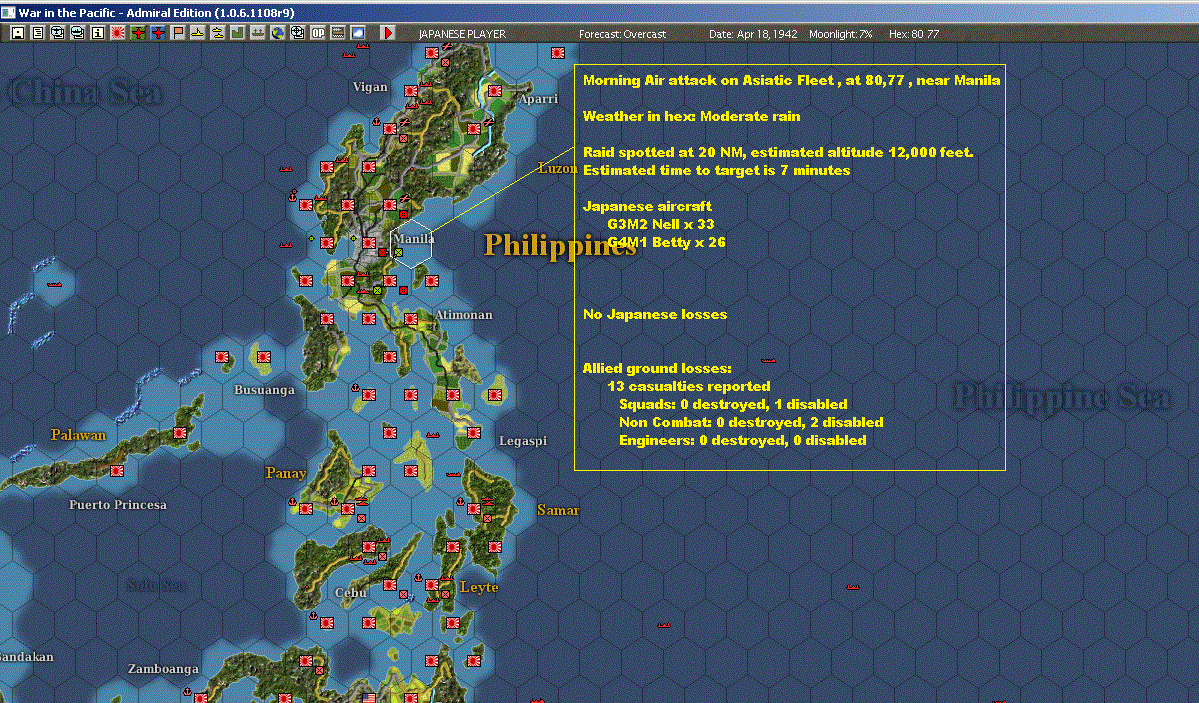
Task: Click the Date: Apr 18, 1942 text
Action: (753, 34)
